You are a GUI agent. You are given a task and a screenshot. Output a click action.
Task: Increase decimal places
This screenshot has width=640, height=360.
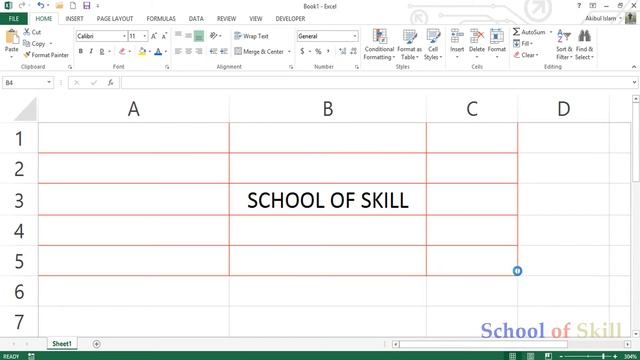[x=342, y=51]
